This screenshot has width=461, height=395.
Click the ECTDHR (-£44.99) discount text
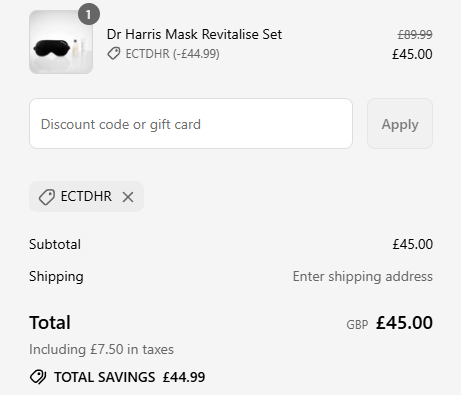[x=172, y=54]
